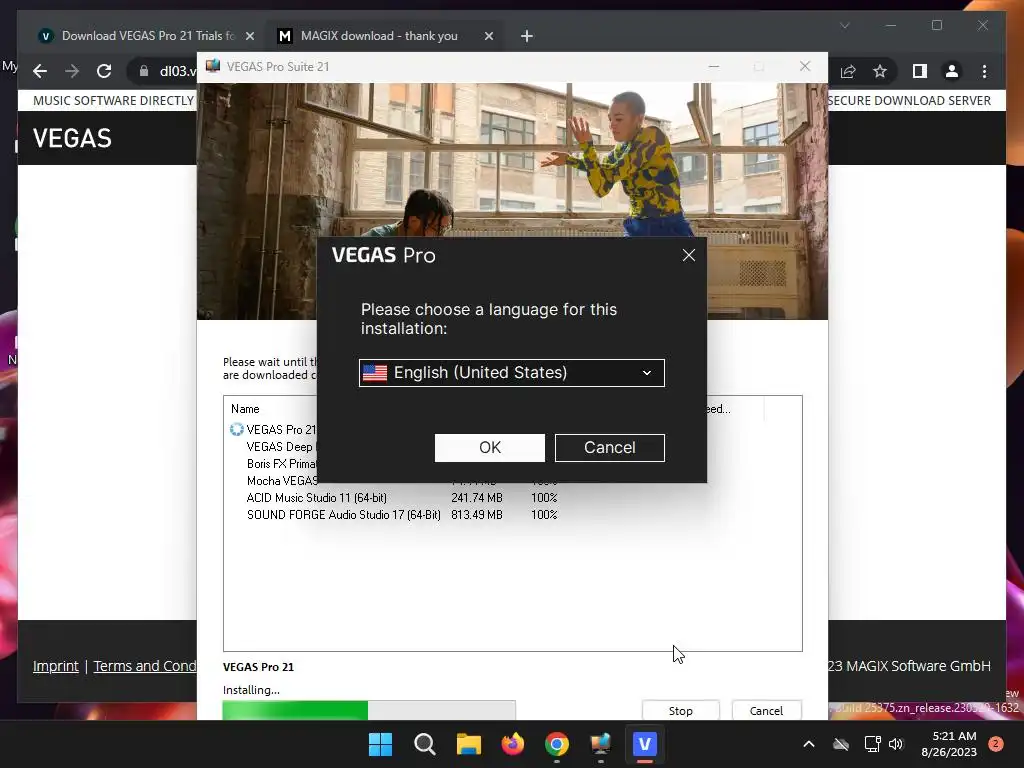Show hidden system tray icons
The image size is (1024, 768).
click(808, 744)
